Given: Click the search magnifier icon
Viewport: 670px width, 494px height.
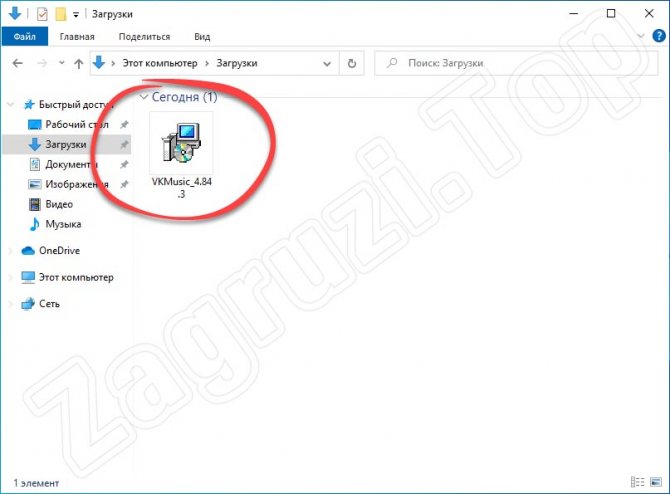Looking at the screenshot, I should click(391, 63).
